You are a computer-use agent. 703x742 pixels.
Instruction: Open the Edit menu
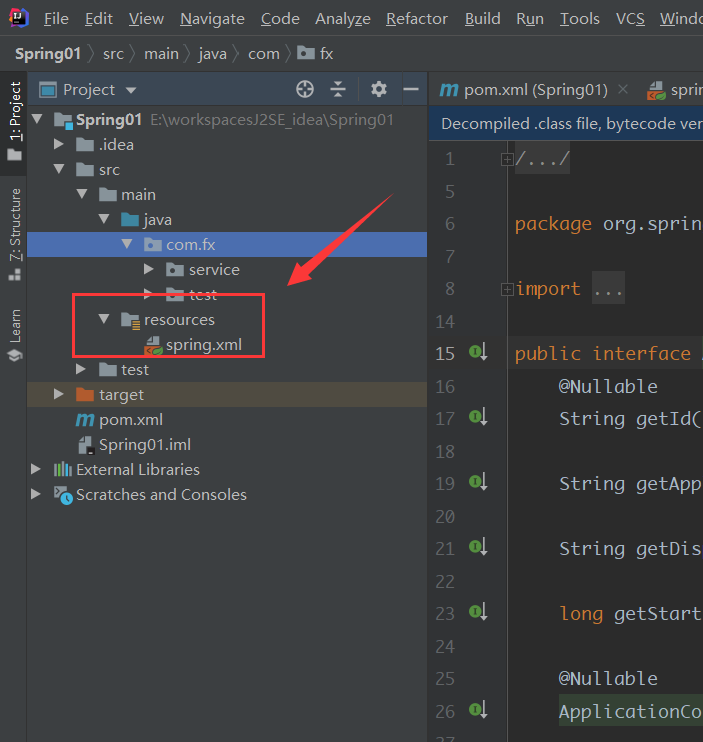pos(98,19)
